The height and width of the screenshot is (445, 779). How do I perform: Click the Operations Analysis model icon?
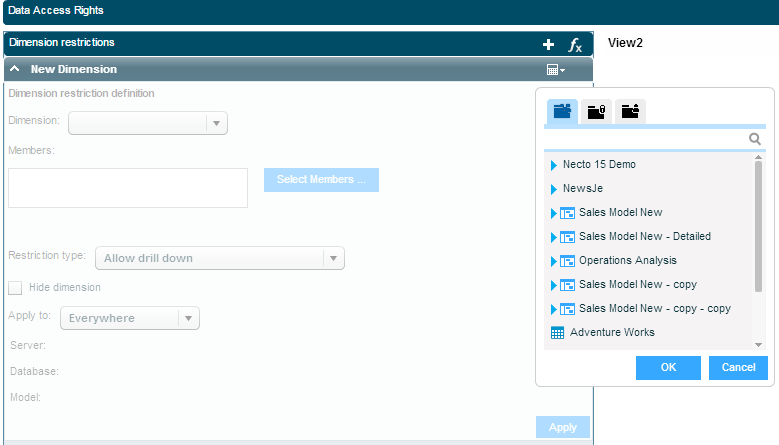(567, 261)
